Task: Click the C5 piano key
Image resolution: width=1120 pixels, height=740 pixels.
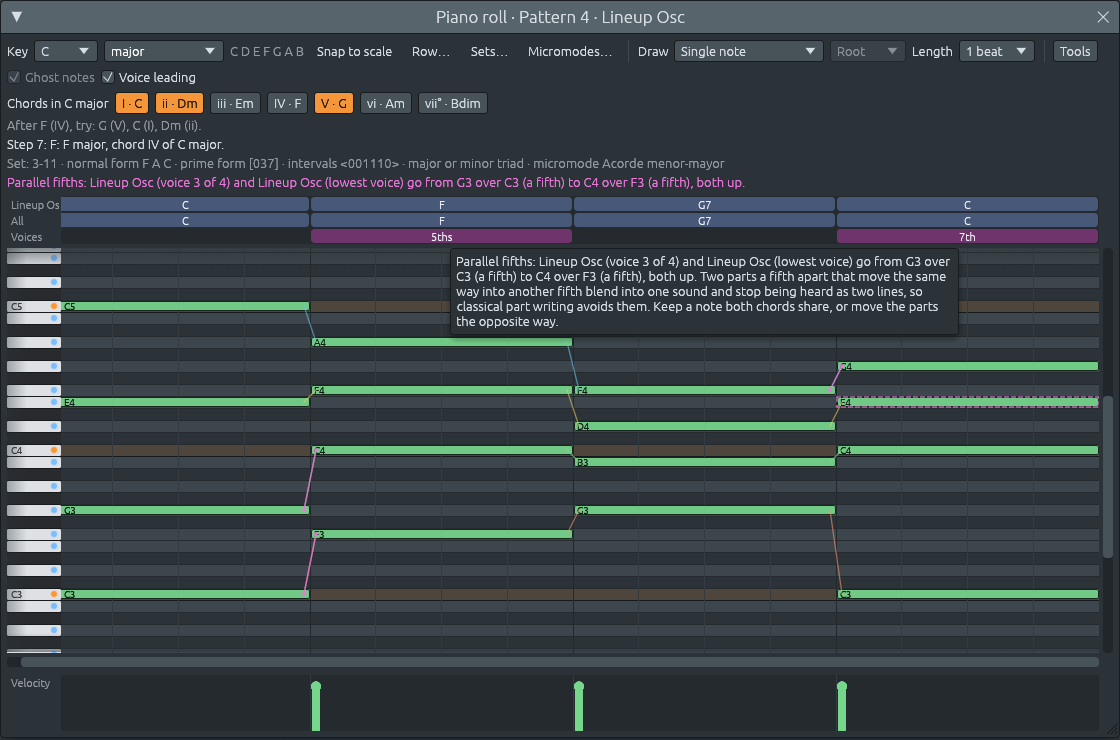Action: [x=34, y=306]
